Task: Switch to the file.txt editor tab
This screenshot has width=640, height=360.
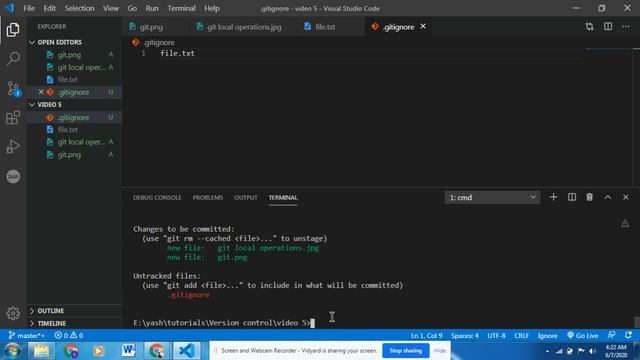Action: point(325,27)
